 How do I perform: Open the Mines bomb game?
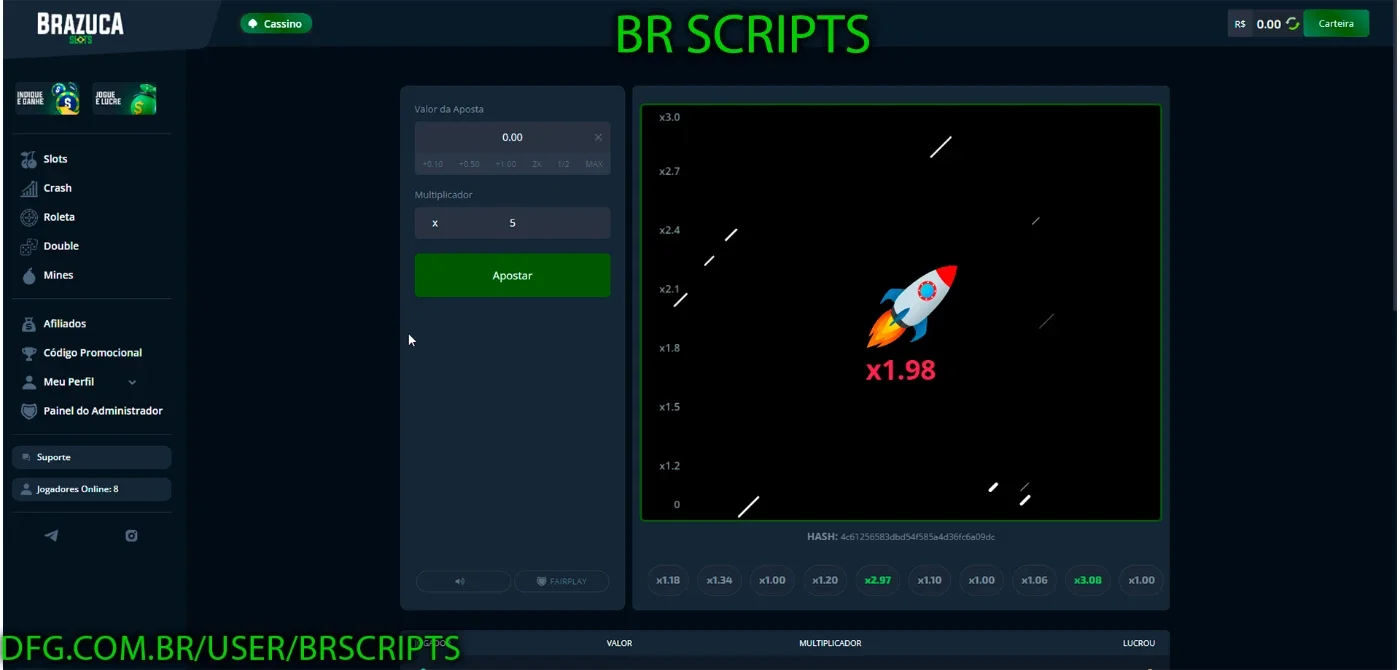pos(47,275)
